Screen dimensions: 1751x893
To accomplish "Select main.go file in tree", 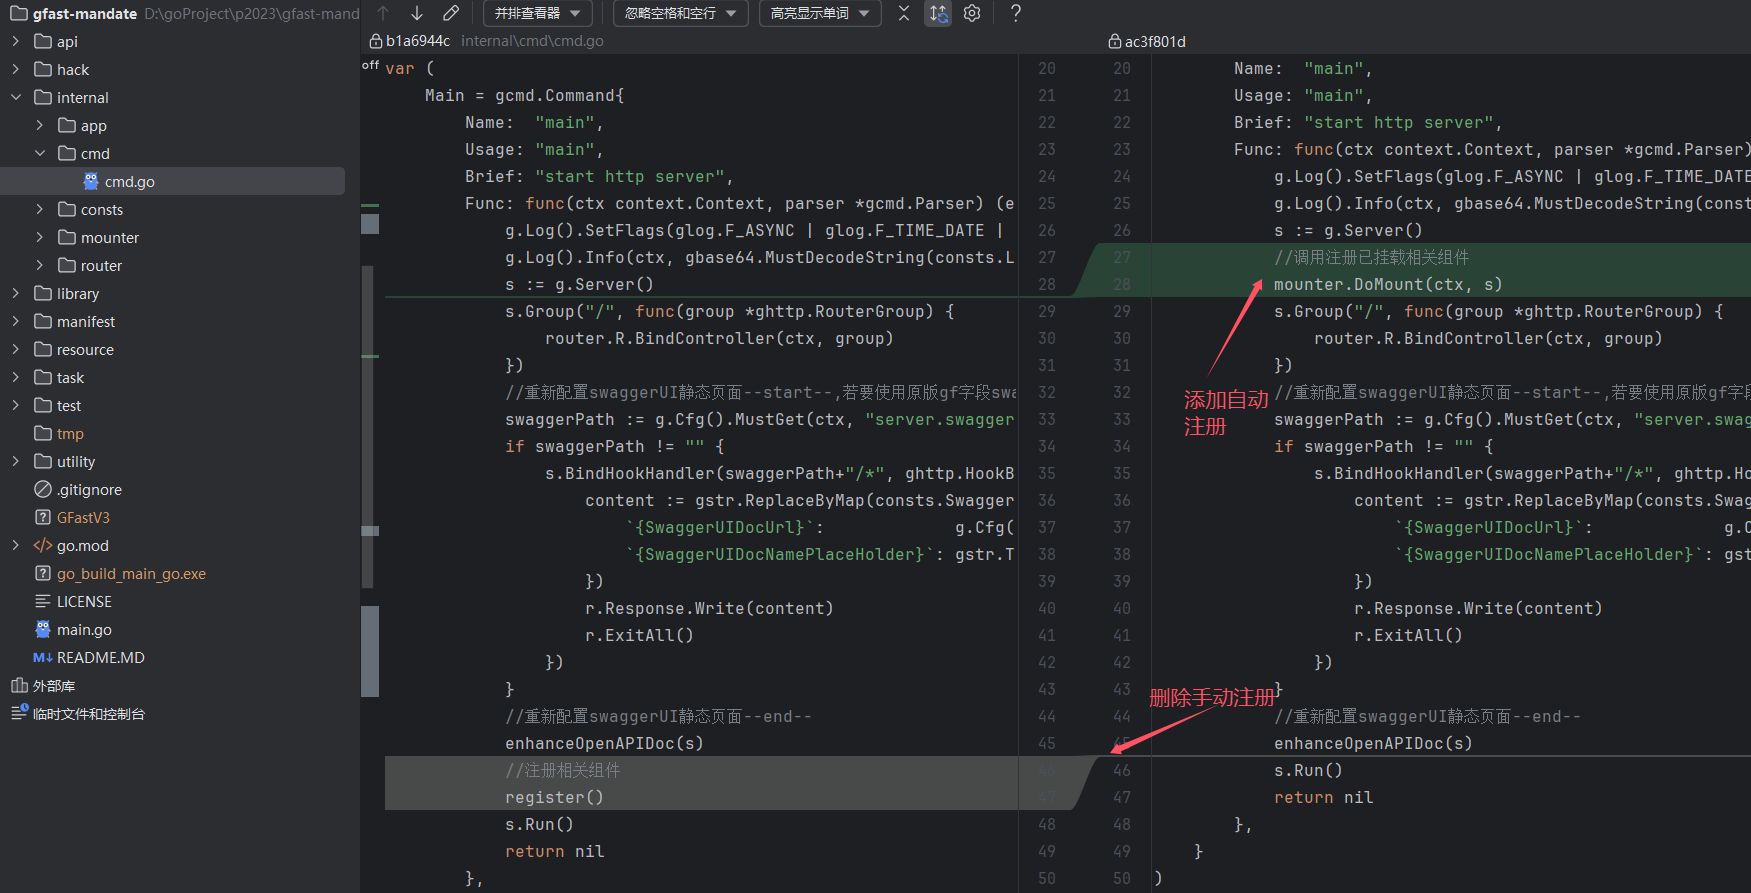I will [84, 629].
